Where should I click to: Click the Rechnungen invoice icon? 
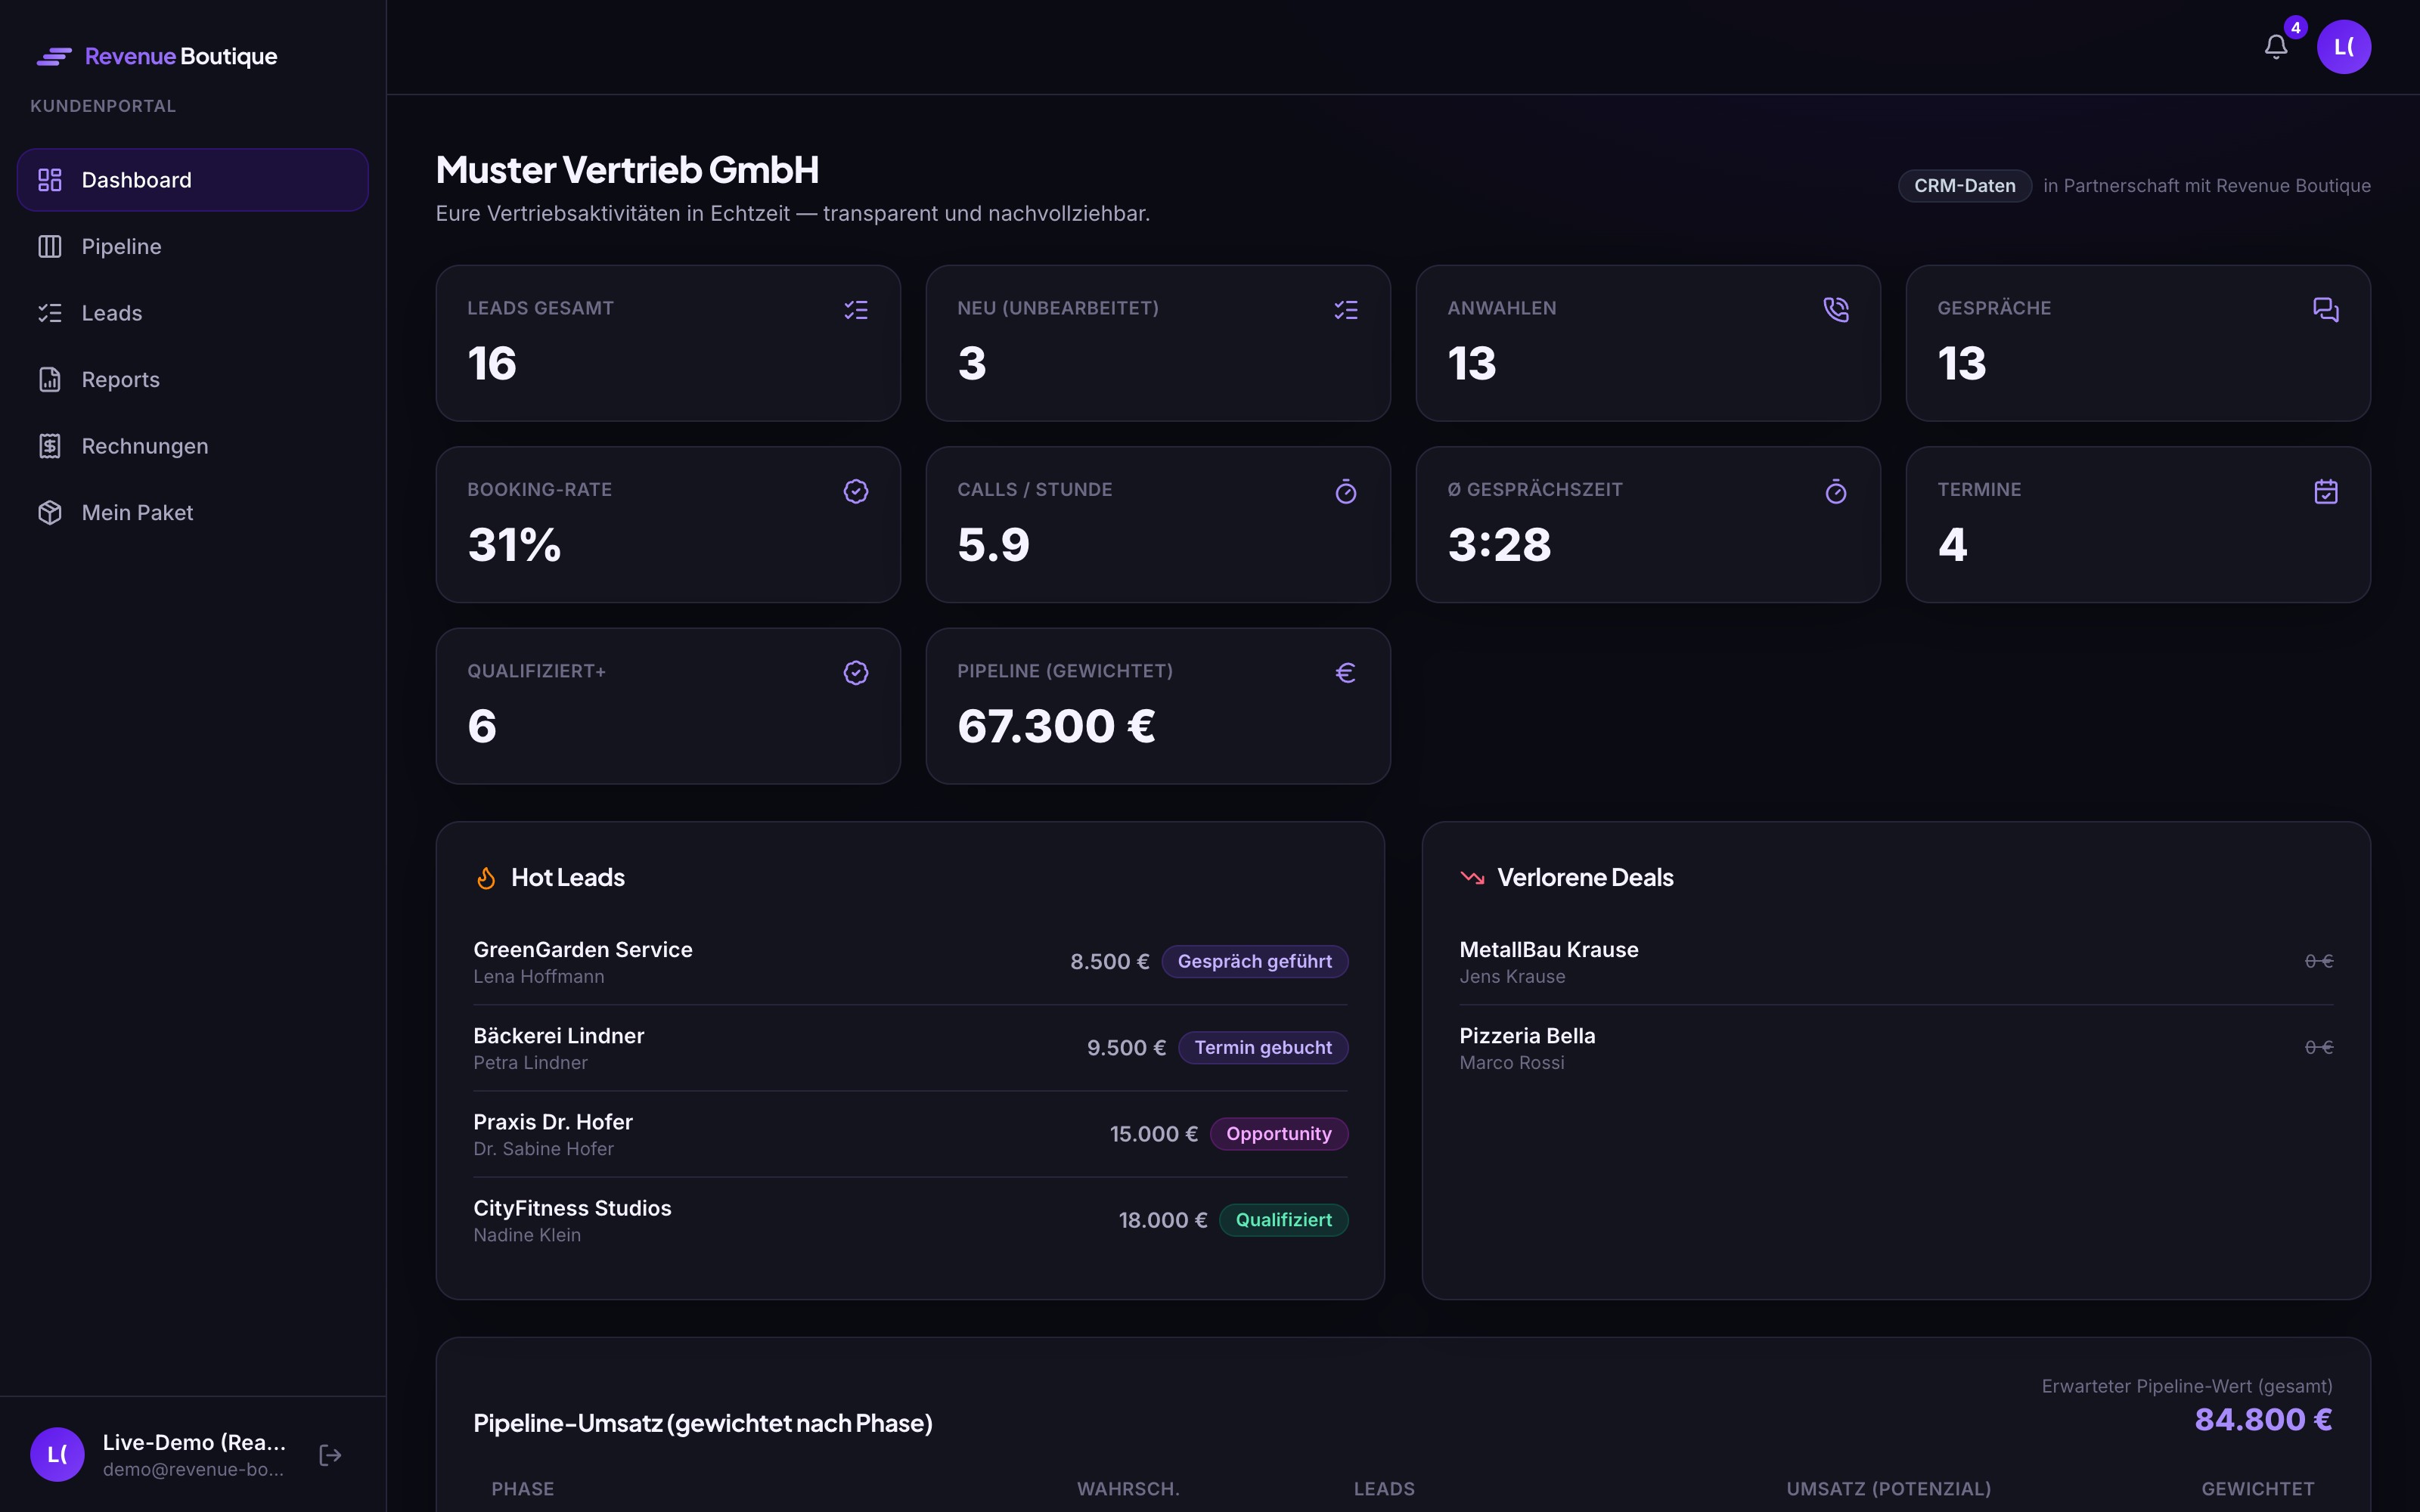point(50,446)
